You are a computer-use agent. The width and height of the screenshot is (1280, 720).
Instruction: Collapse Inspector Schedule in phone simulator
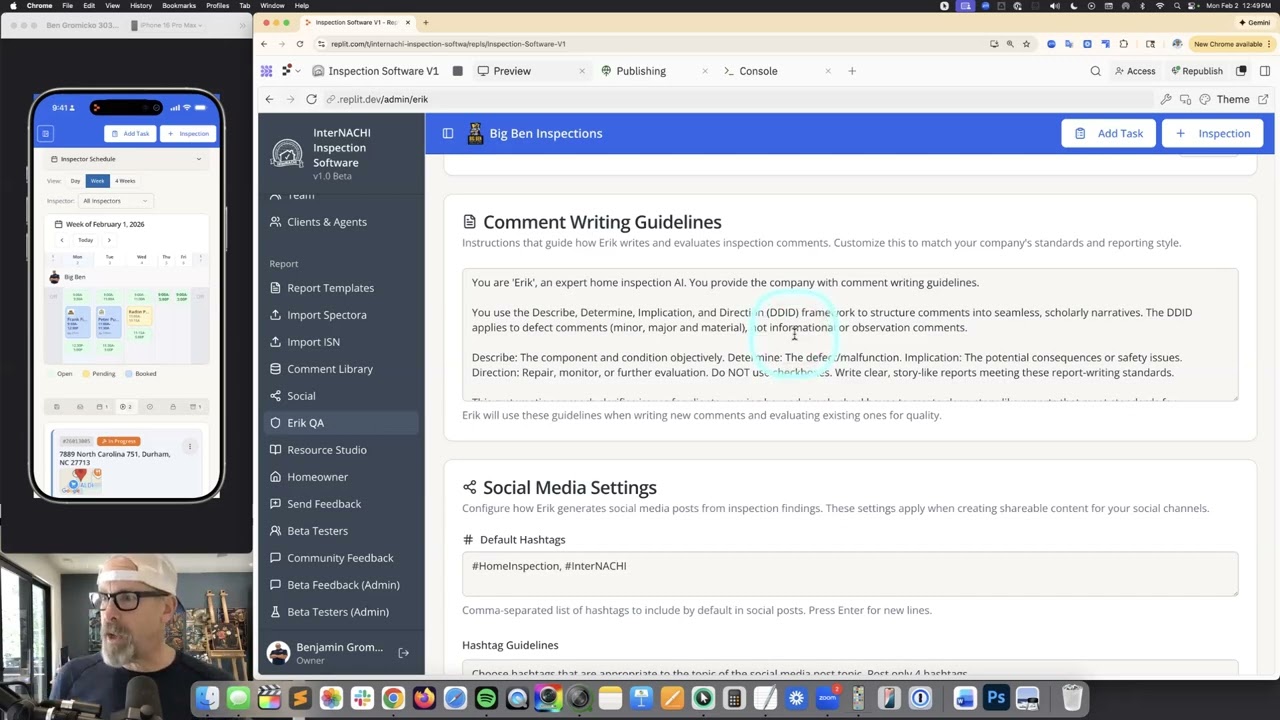click(198, 159)
